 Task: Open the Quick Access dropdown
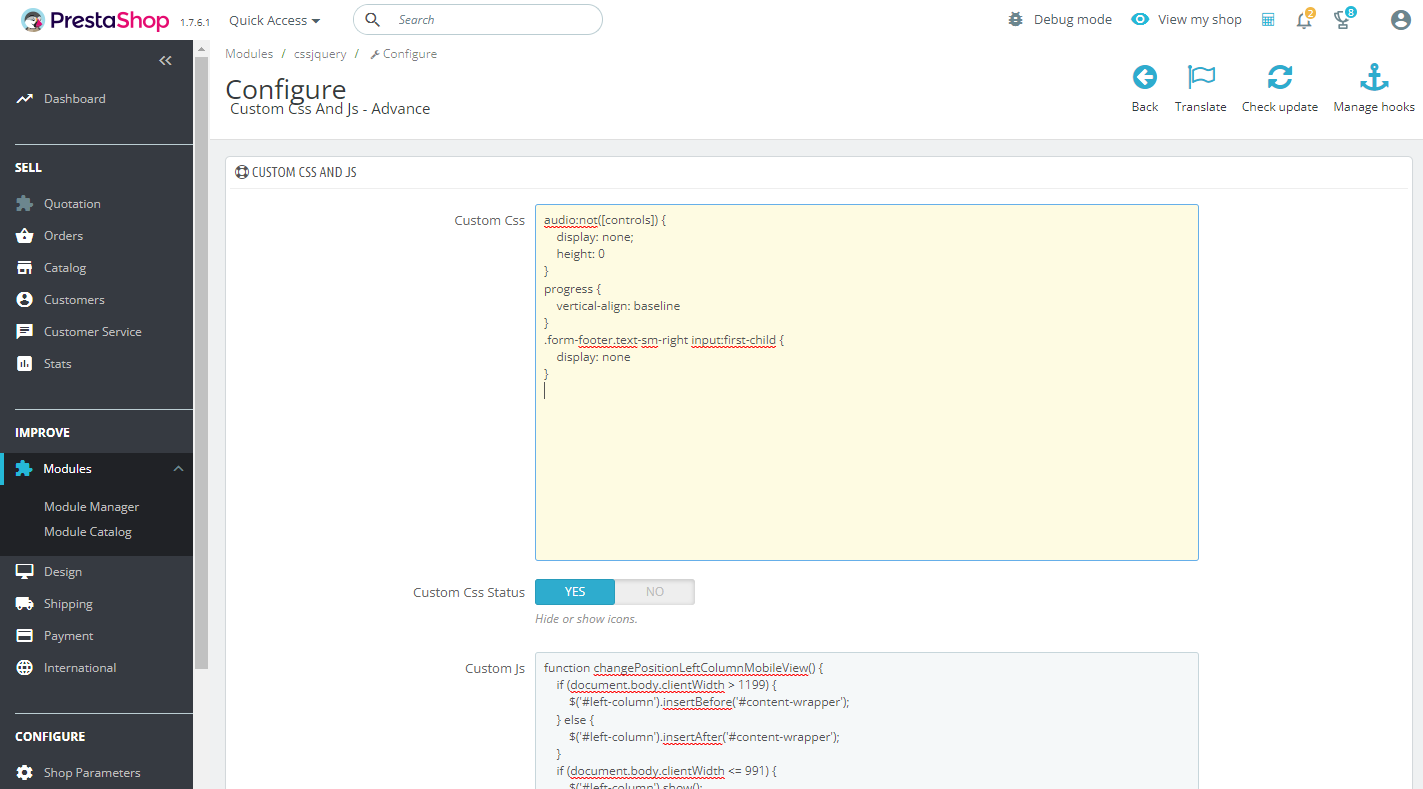(275, 20)
